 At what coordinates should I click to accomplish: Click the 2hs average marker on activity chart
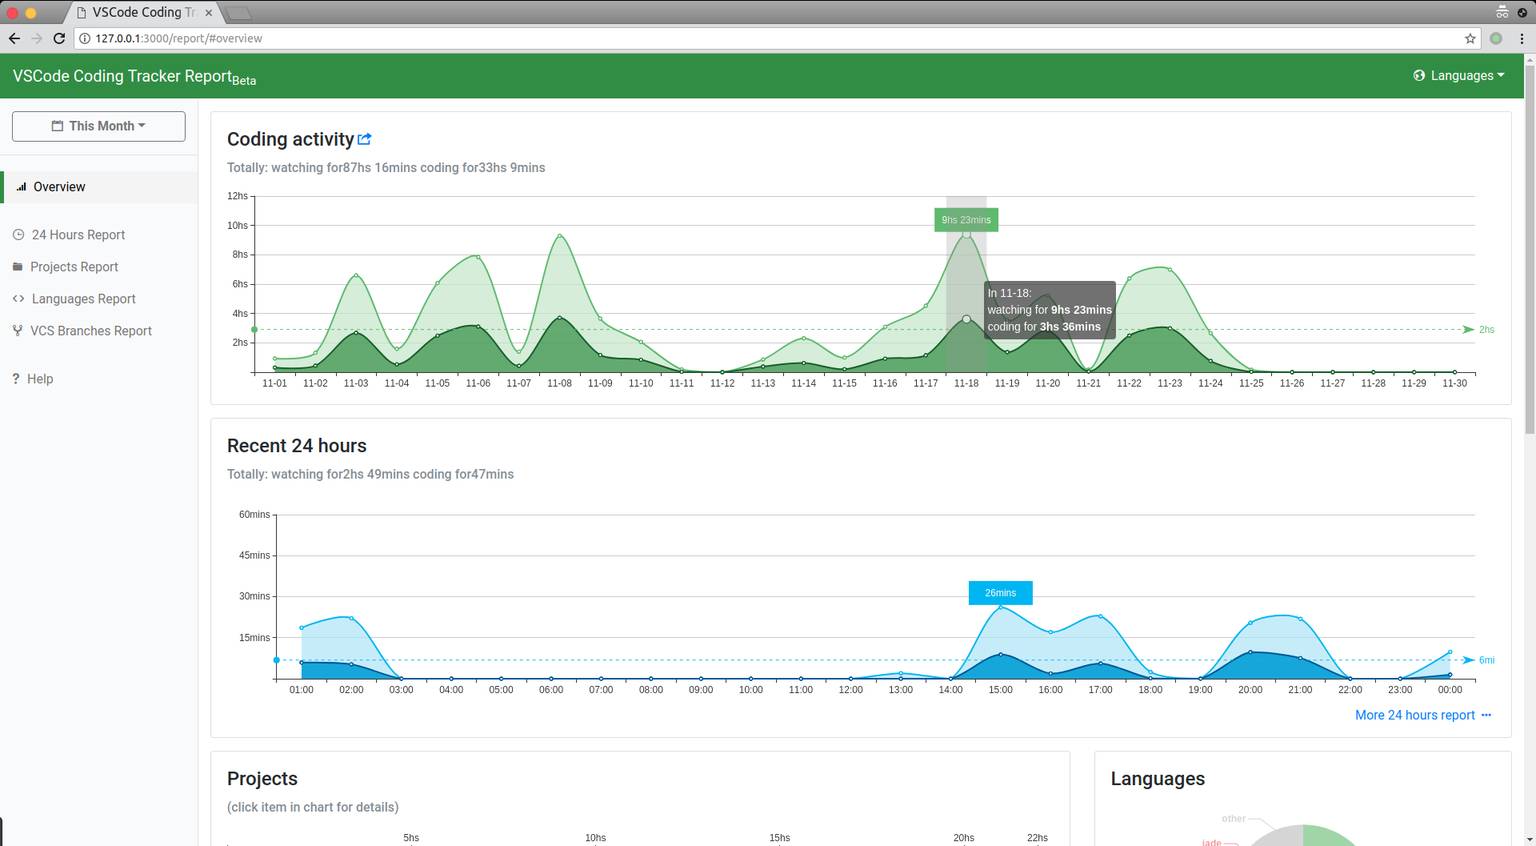(1478, 329)
